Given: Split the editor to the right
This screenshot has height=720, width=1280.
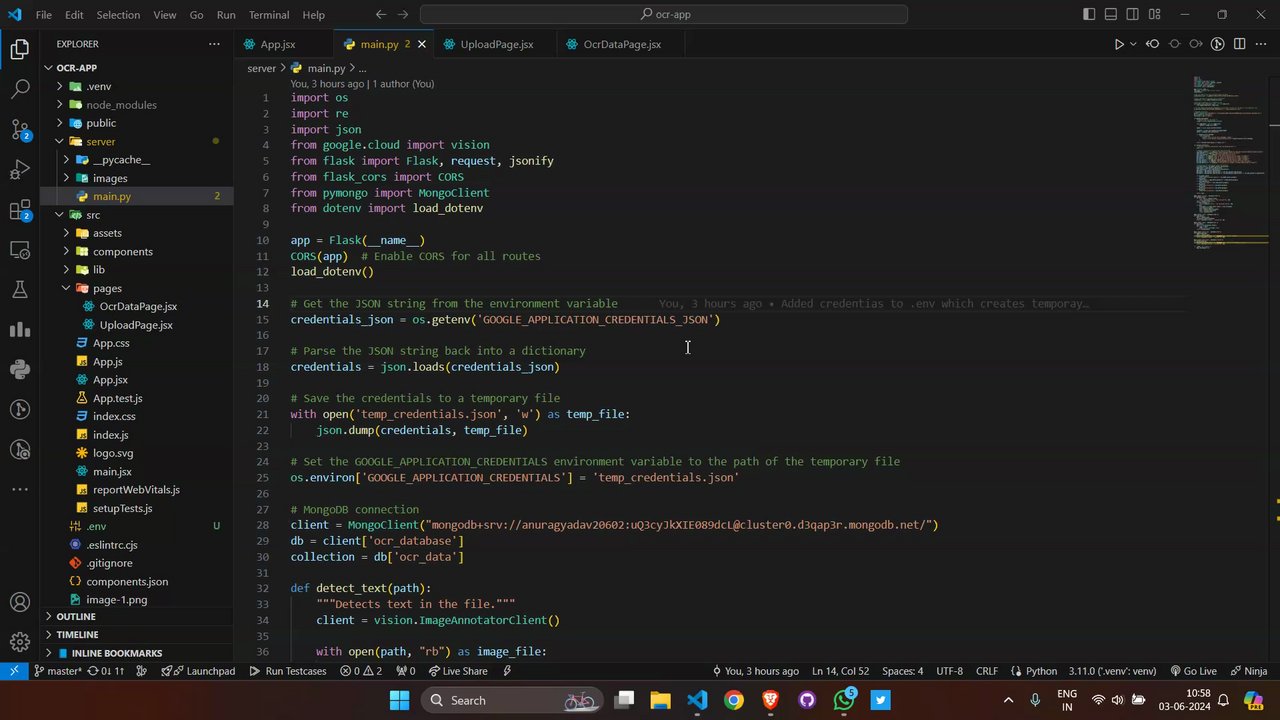Looking at the screenshot, I should [1240, 44].
